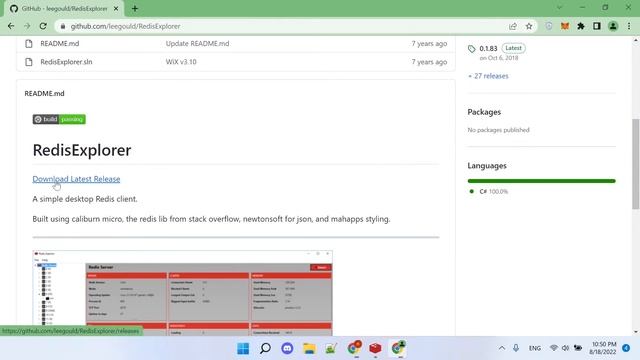Switch ENG input language
Viewport: 640px width, 360px height.
coord(535,348)
